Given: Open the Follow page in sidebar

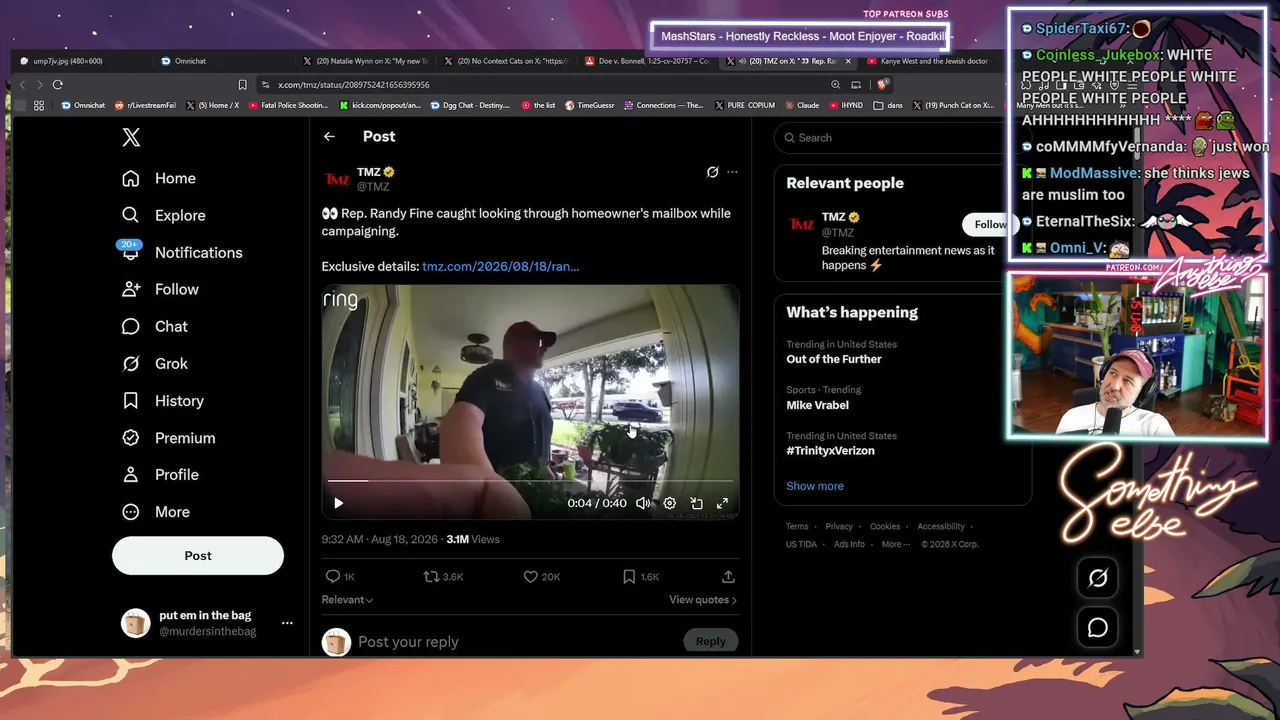Looking at the screenshot, I should (160, 289).
